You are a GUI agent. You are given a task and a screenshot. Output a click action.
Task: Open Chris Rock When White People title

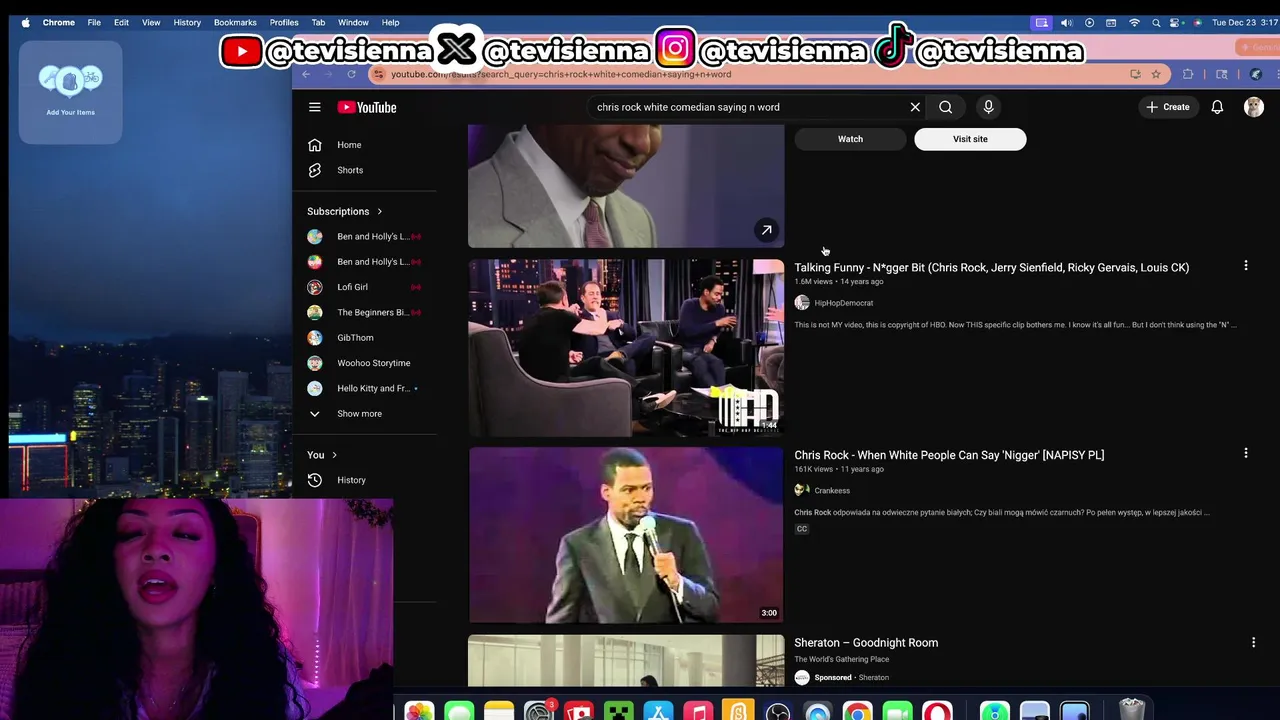(x=949, y=455)
